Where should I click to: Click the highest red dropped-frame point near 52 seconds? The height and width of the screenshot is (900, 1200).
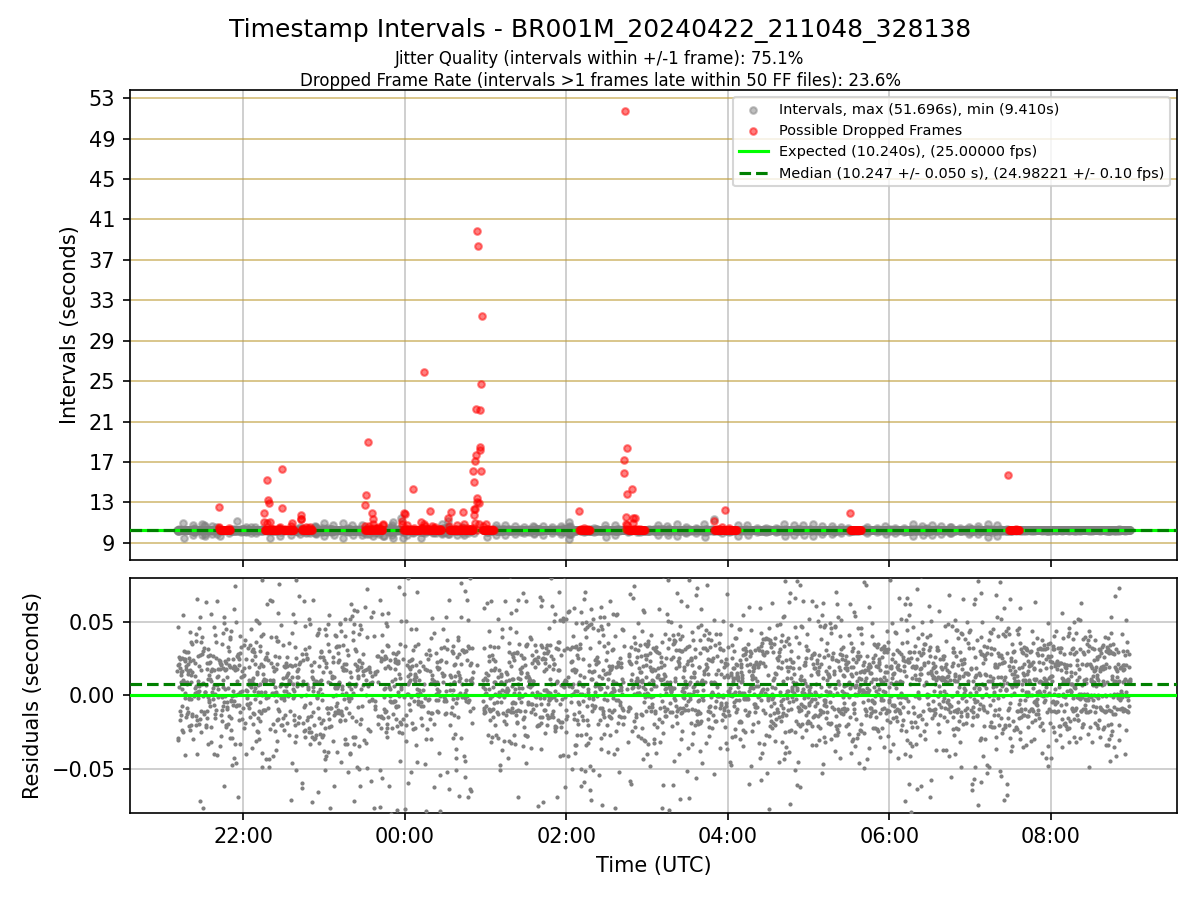pos(625,111)
